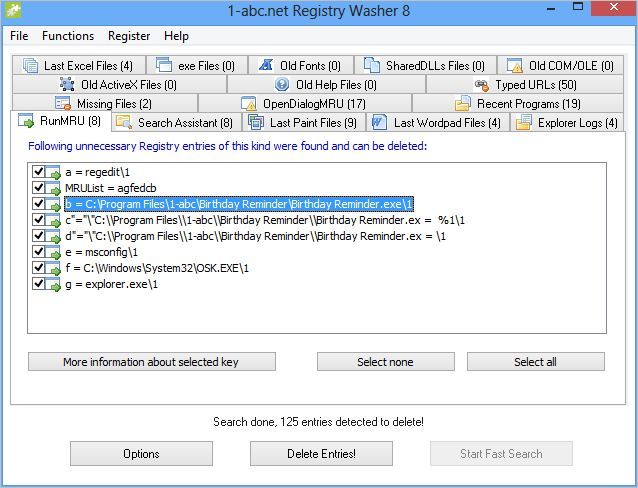Switch to the Typed URLs (50) tab
Image resolution: width=638 pixels, height=488 pixels.
point(525,85)
